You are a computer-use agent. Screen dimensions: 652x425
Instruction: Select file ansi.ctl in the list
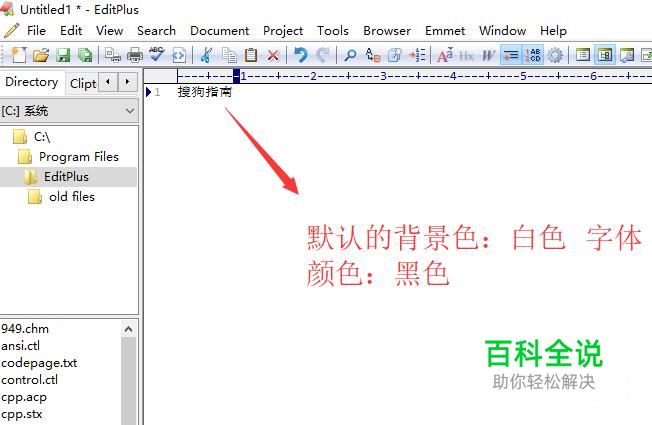tap(21, 346)
